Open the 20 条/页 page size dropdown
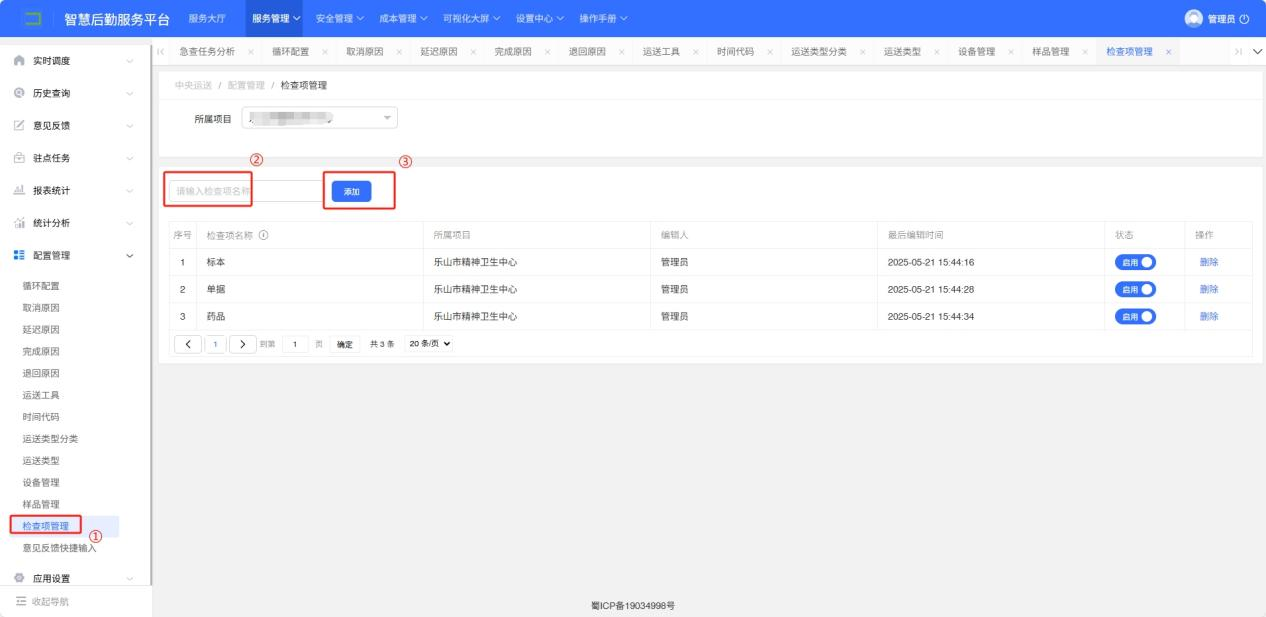The height and width of the screenshot is (617, 1266). pos(429,344)
